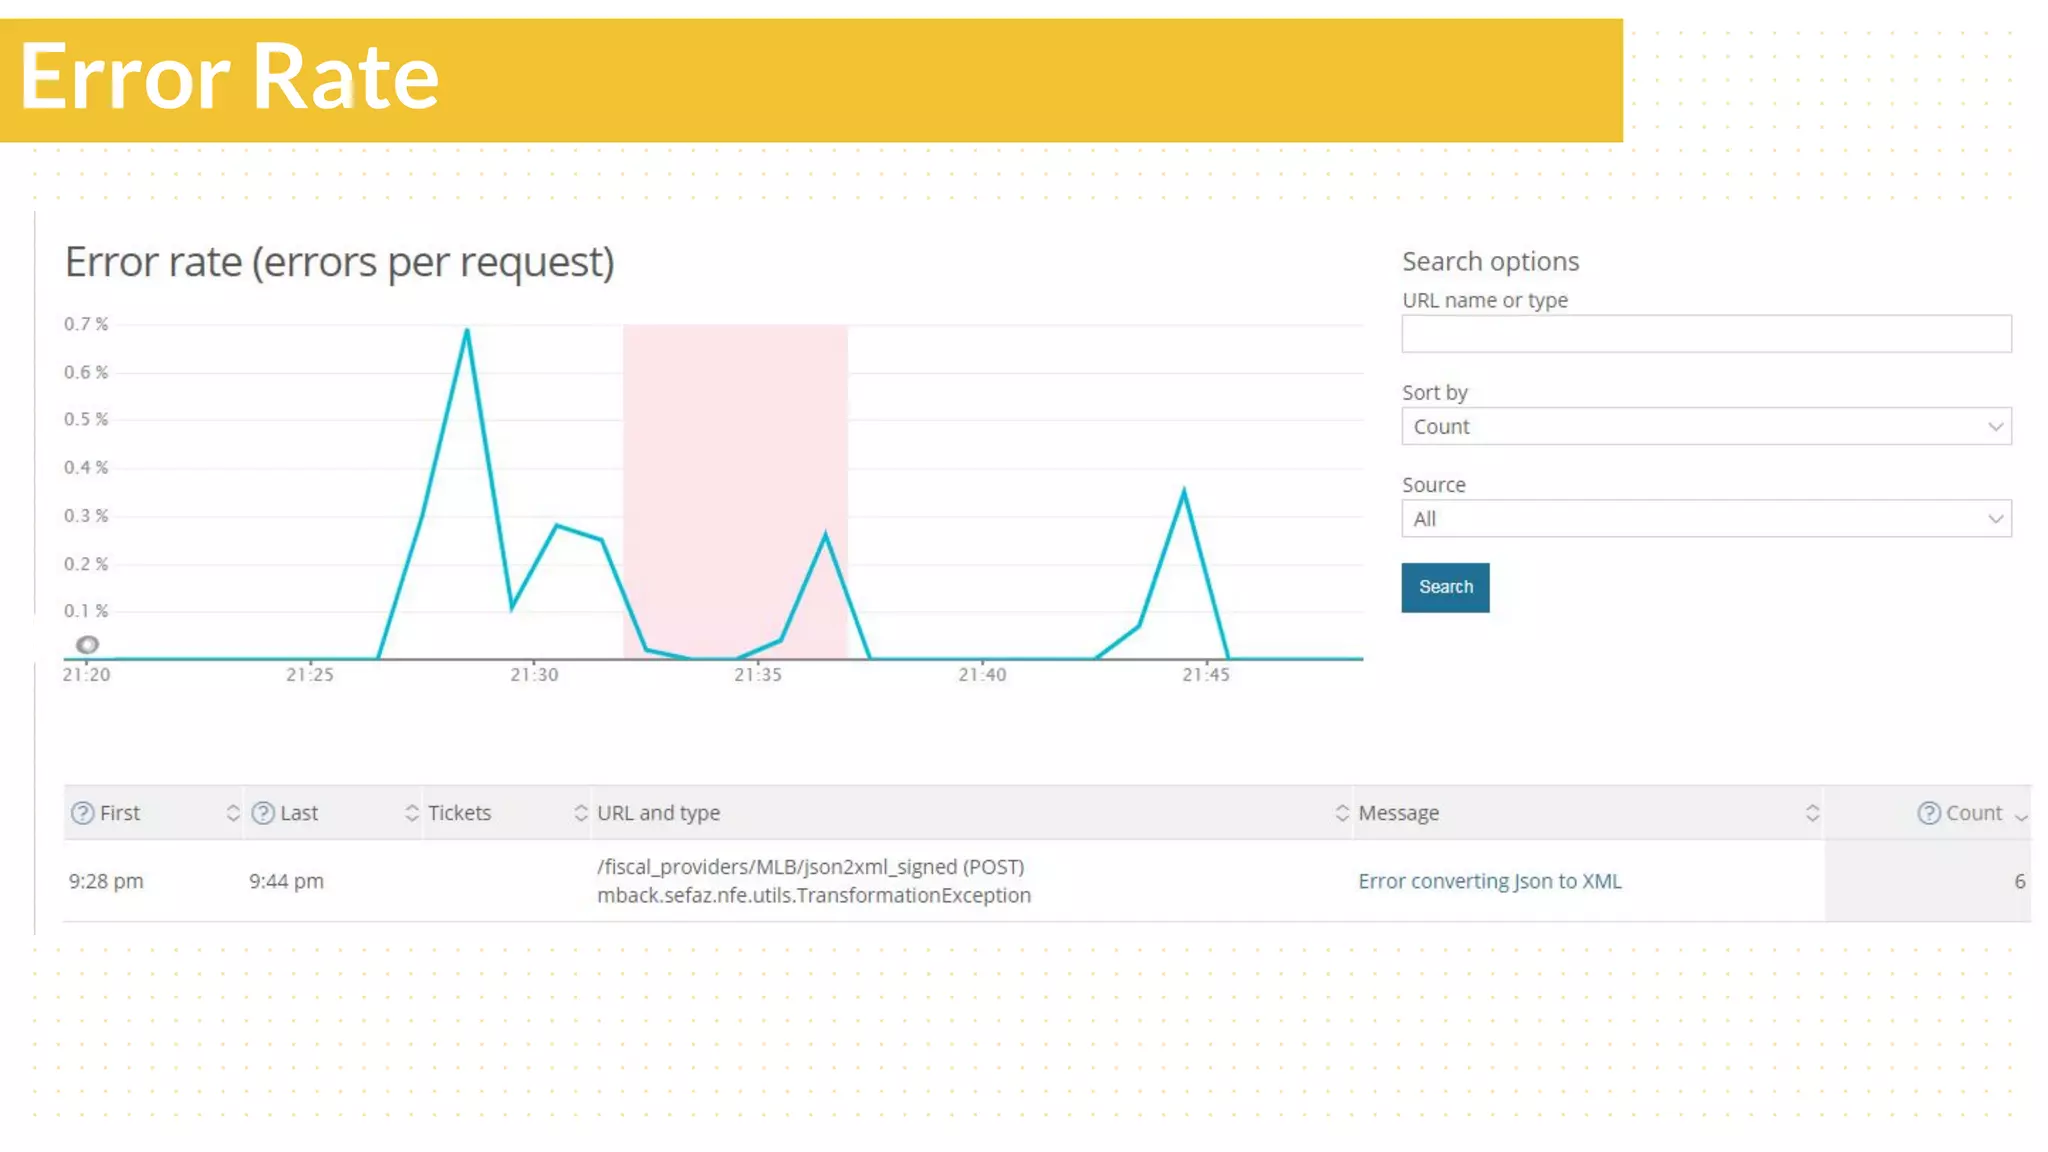Click the help icon beside Count column

click(x=1929, y=813)
